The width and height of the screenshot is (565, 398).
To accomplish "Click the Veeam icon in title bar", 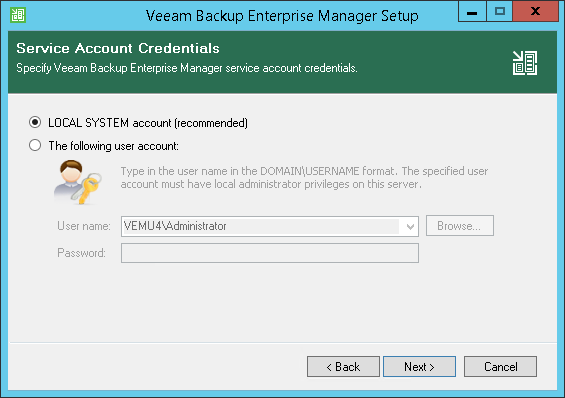I will (x=18, y=15).
